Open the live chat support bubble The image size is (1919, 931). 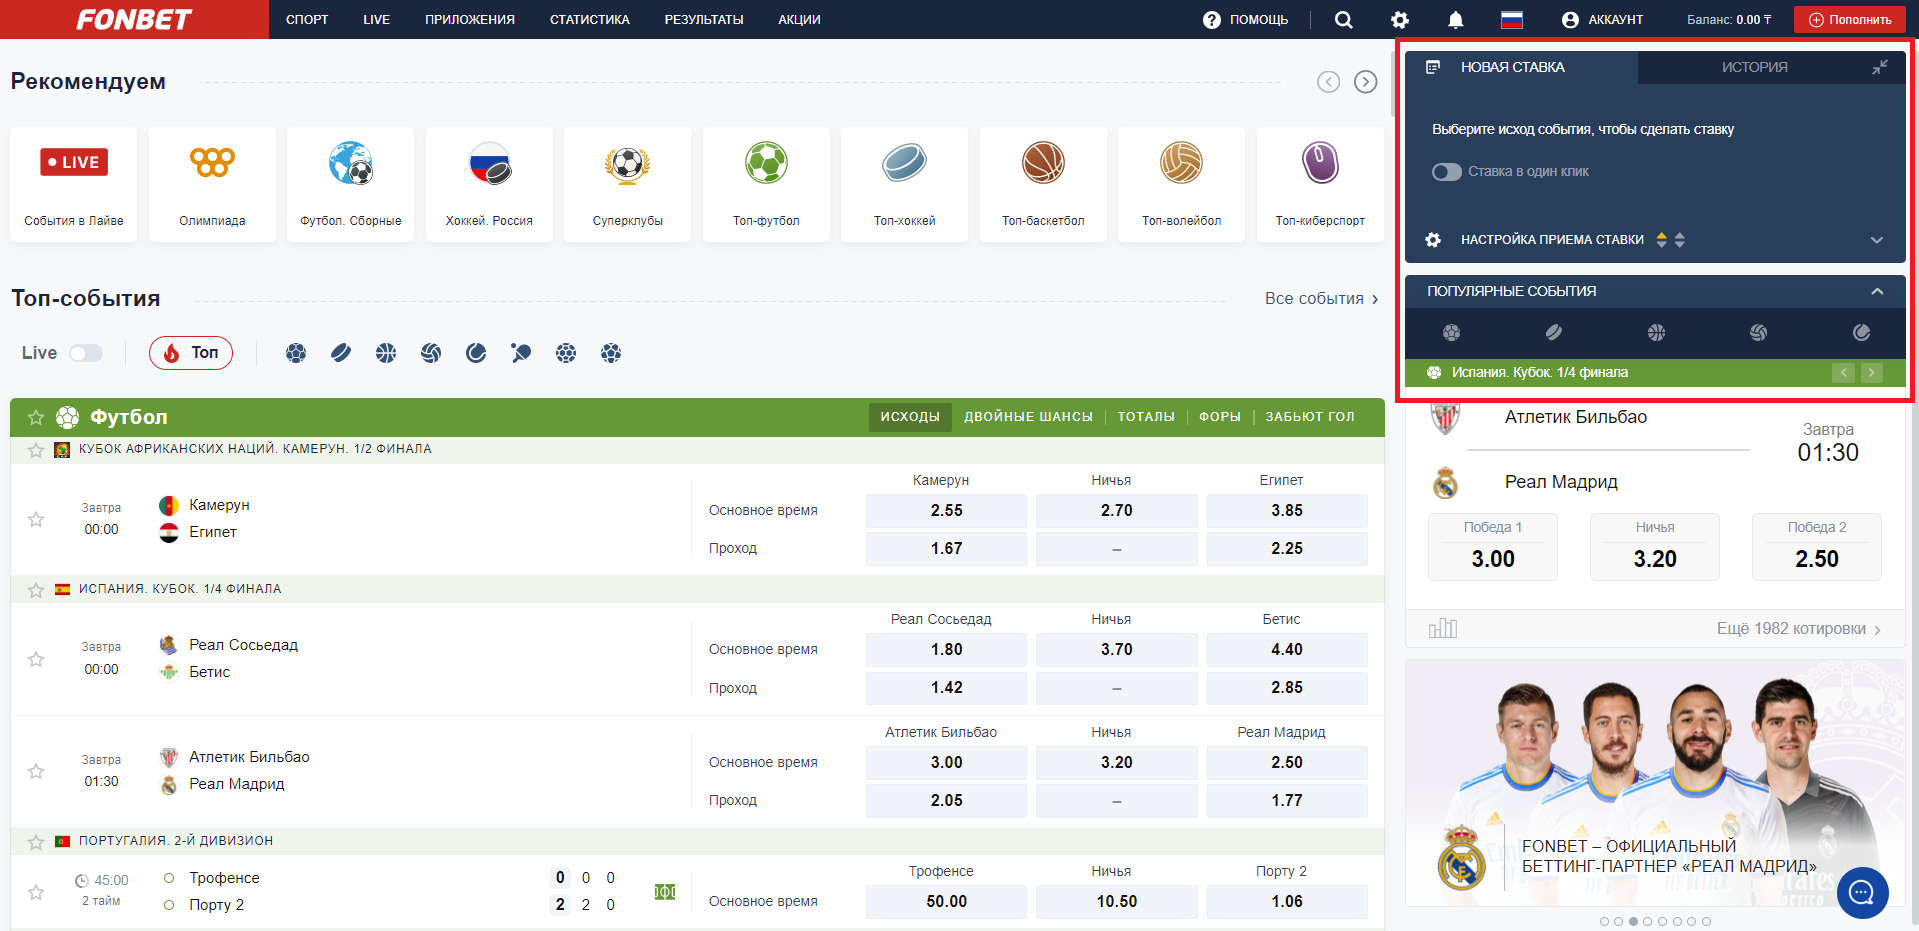pyautogui.click(x=1862, y=892)
